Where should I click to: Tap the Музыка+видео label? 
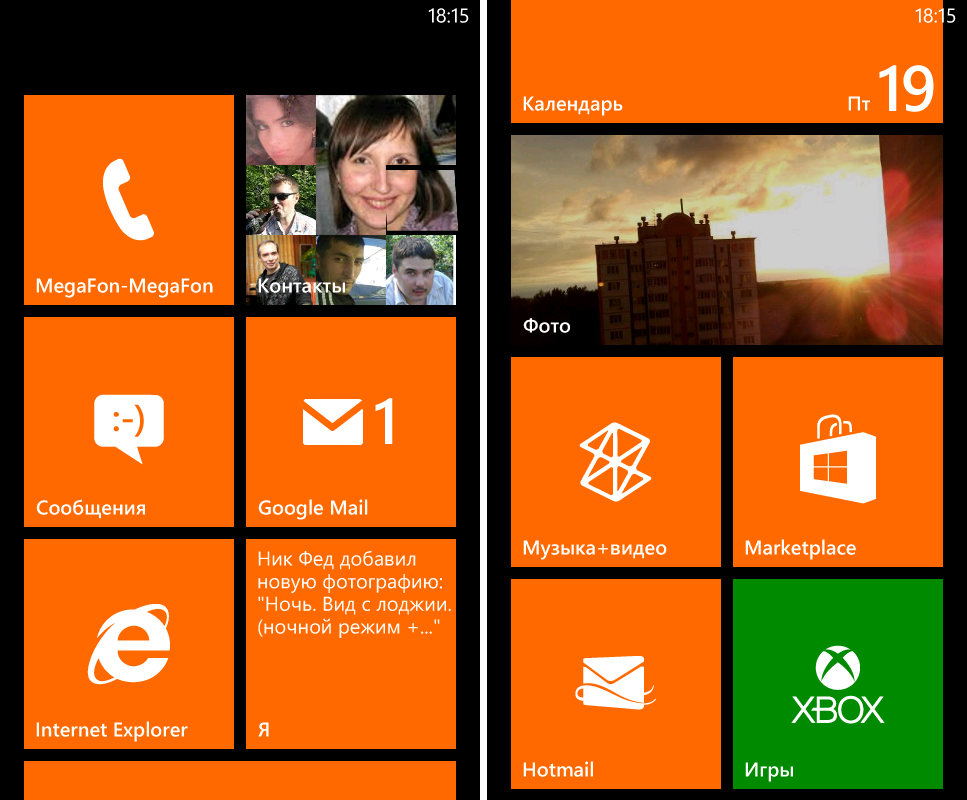(x=595, y=548)
